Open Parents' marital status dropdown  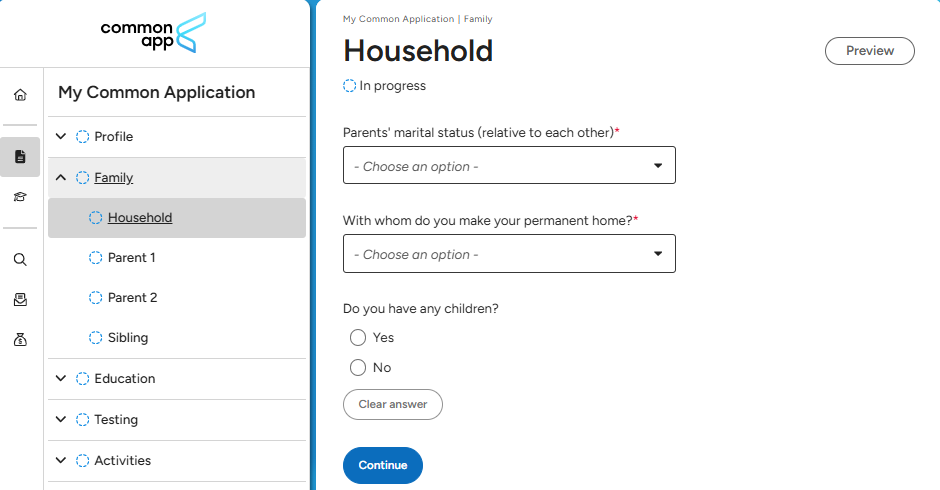pos(509,166)
